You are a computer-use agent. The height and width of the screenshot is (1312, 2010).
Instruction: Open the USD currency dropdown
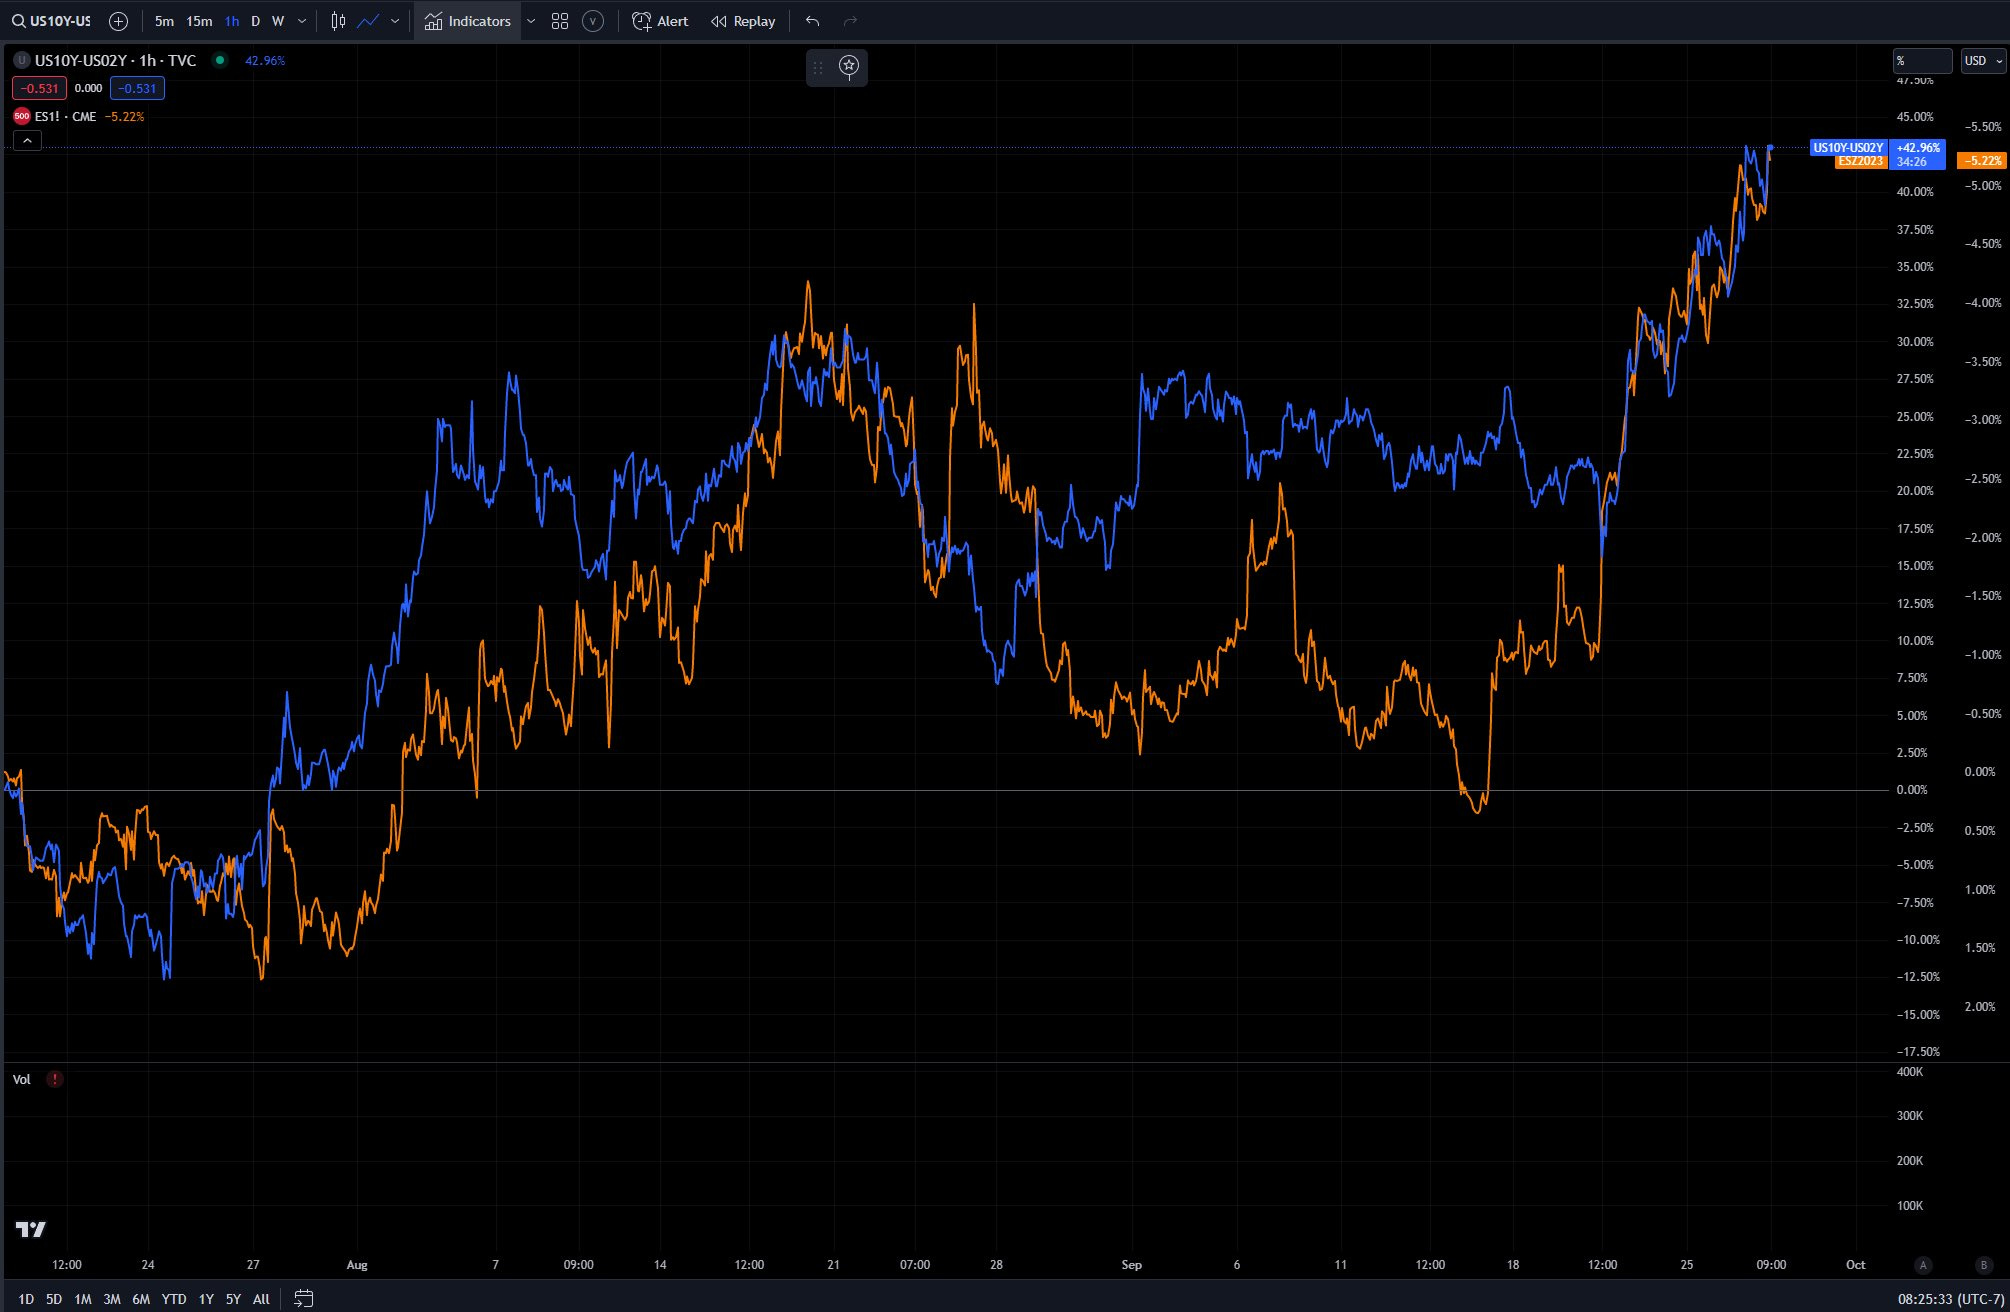click(1983, 61)
